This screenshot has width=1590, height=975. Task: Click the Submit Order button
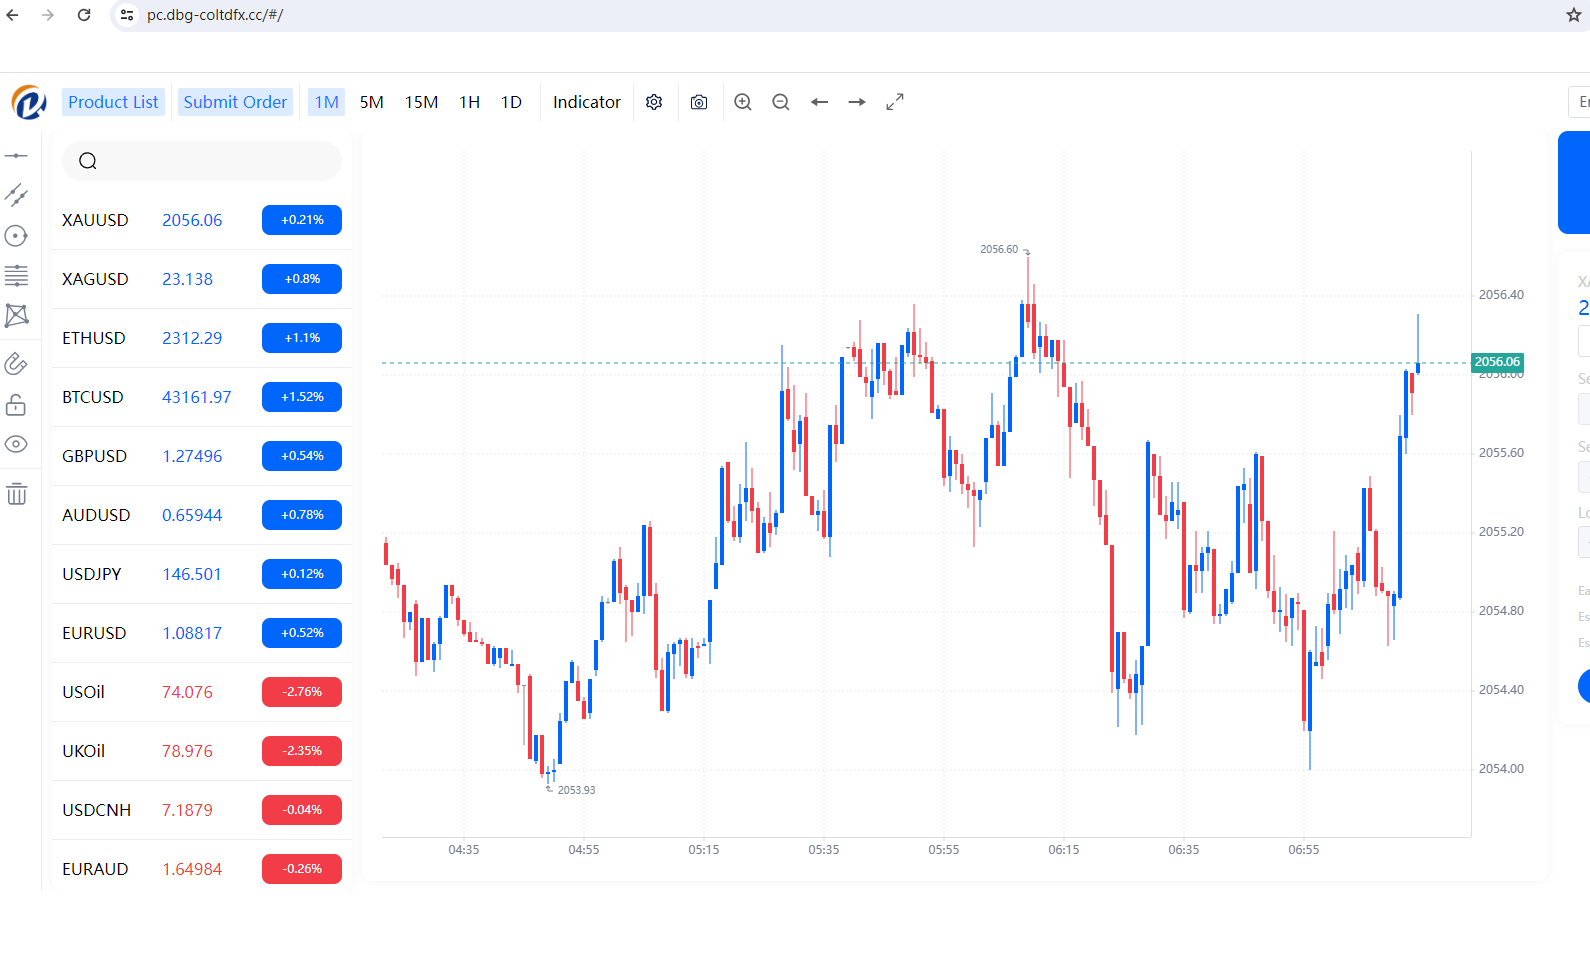(235, 102)
